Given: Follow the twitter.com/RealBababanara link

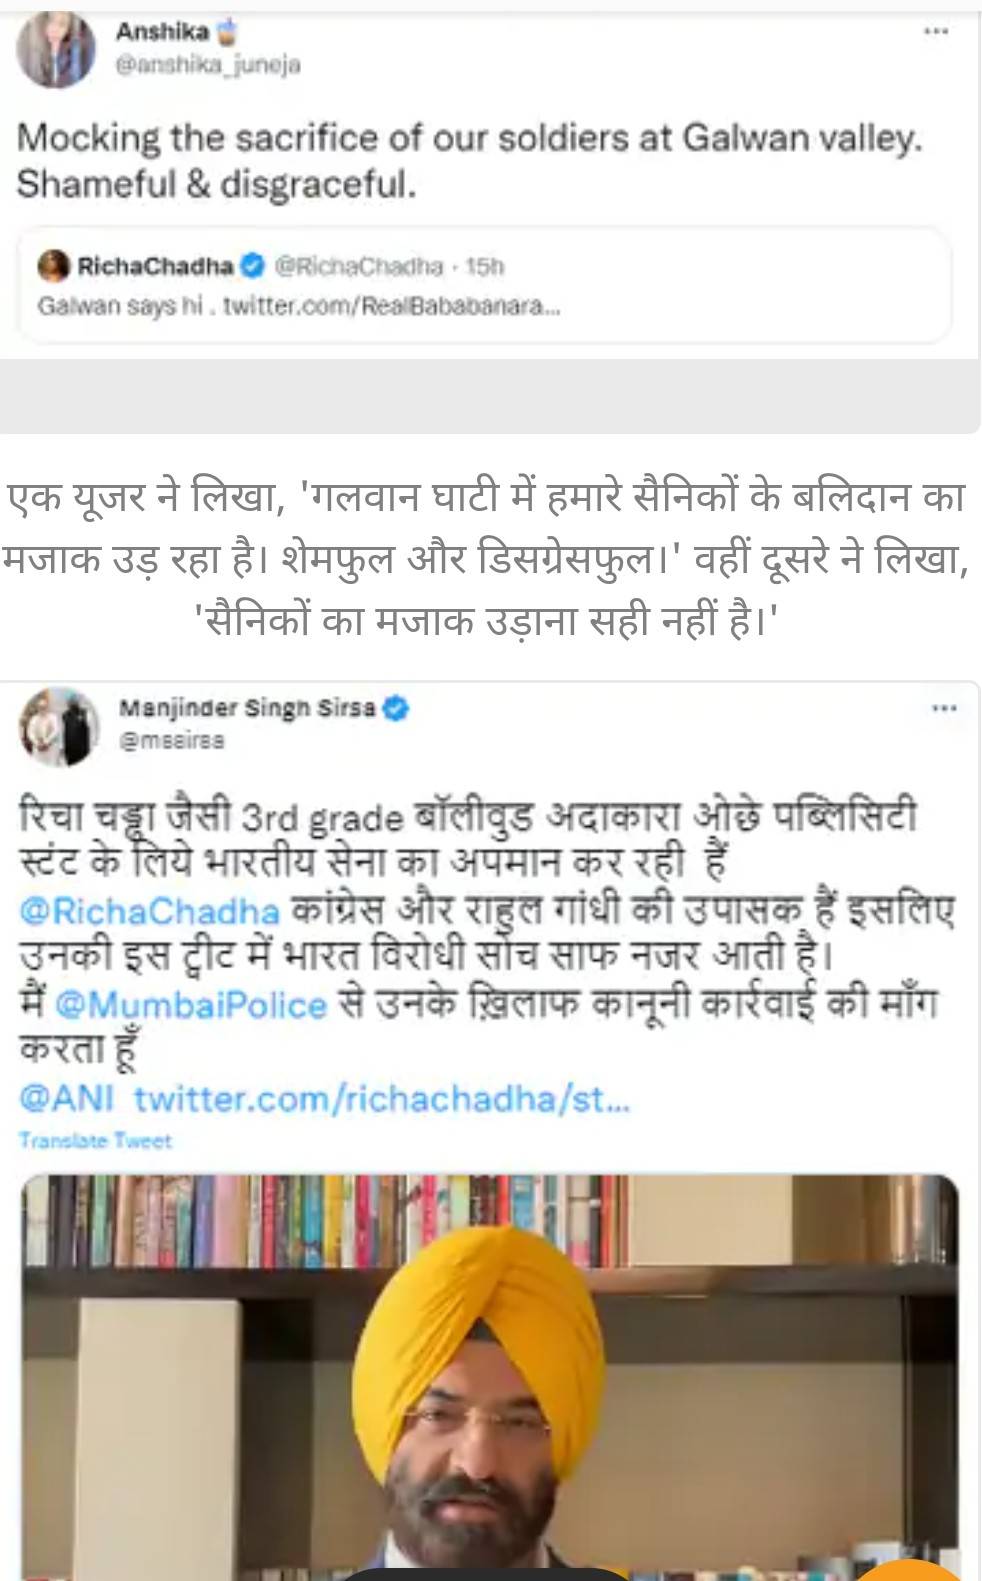Looking at the screenshot, I should 391,306.
